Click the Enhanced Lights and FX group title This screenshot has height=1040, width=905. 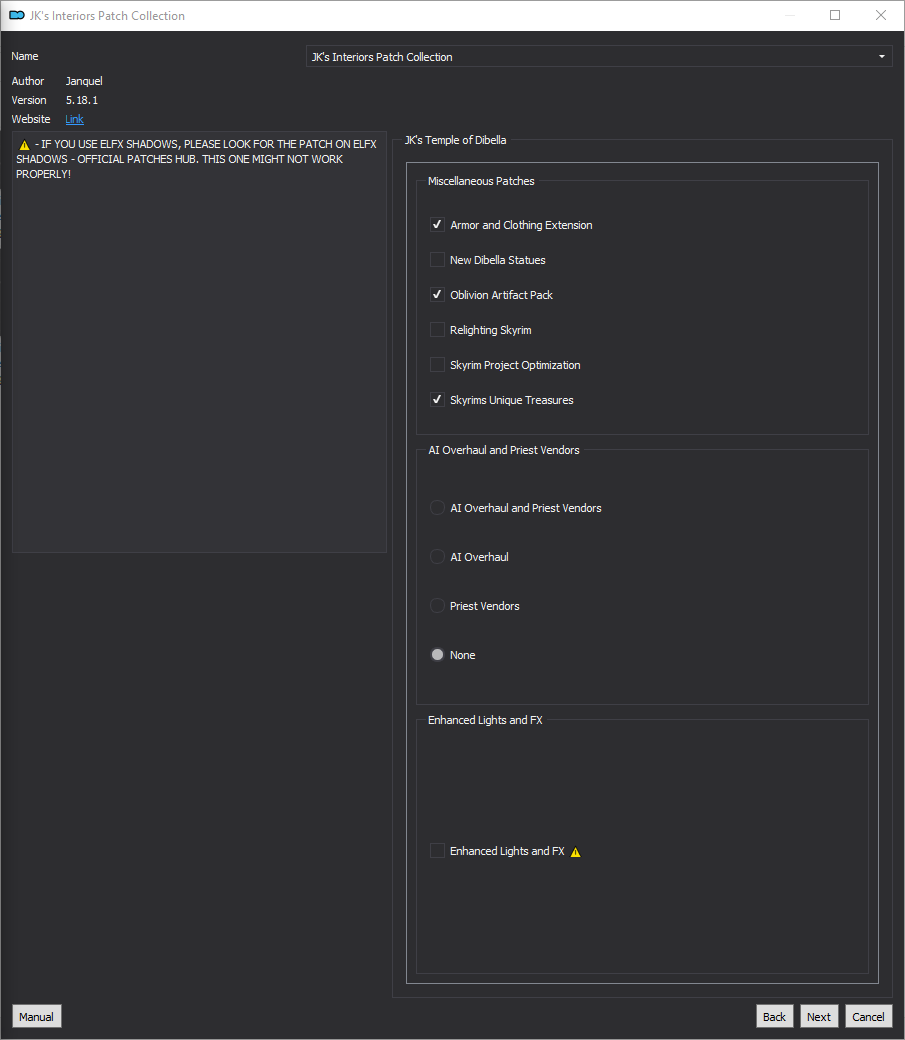pos(485,720)
